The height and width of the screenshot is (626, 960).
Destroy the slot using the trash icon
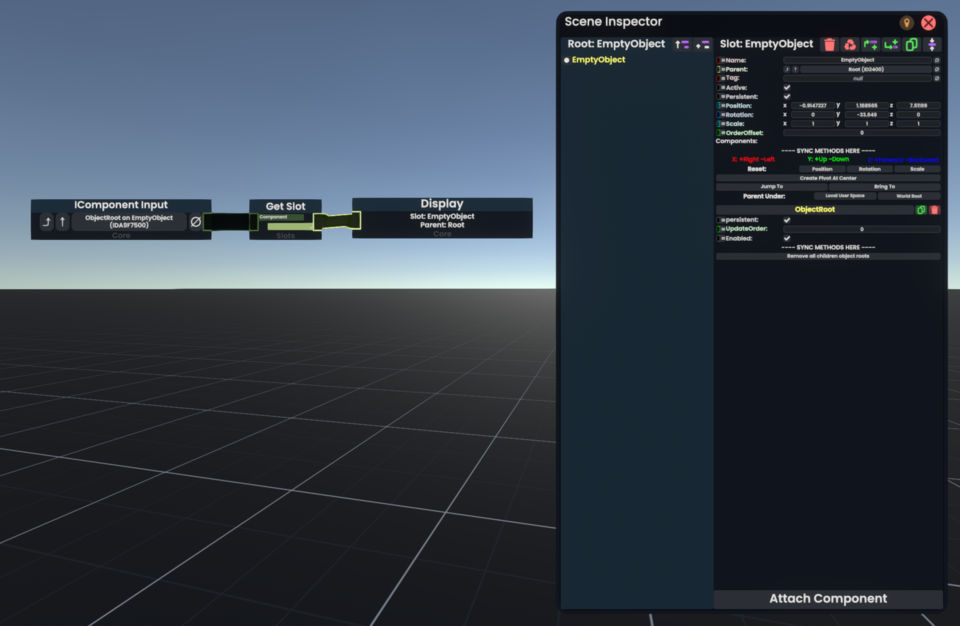pyautogui.click(x=829, y=44)
